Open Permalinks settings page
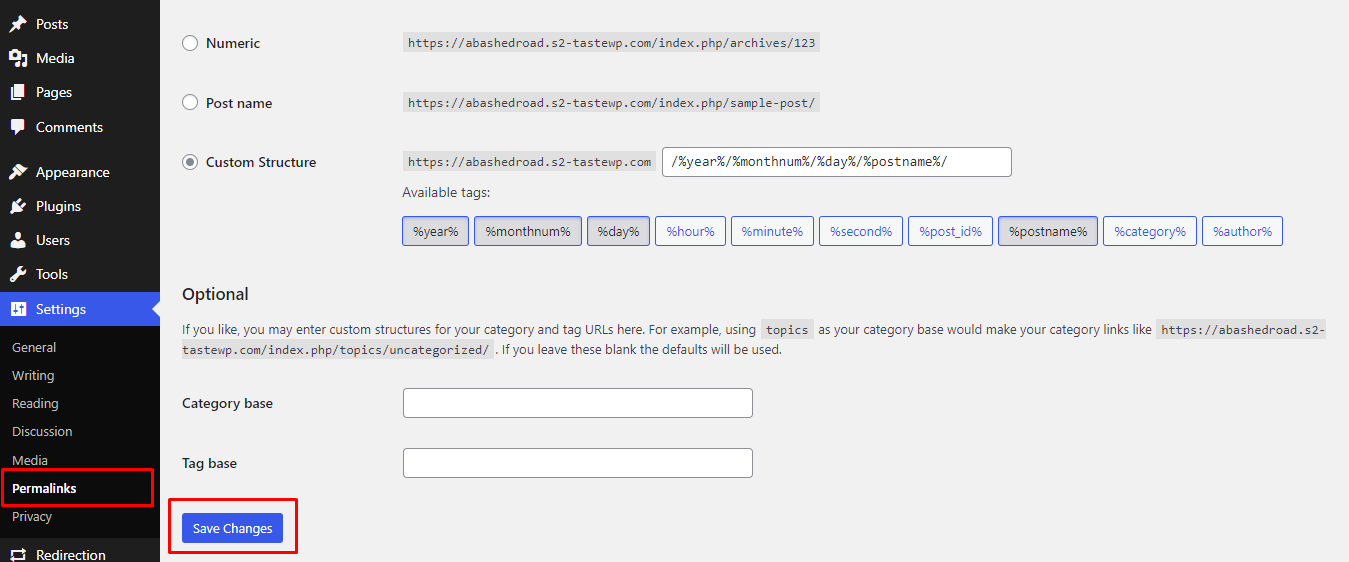Image resolution: width=1349 pixels, height=562 pixels. 44,488
